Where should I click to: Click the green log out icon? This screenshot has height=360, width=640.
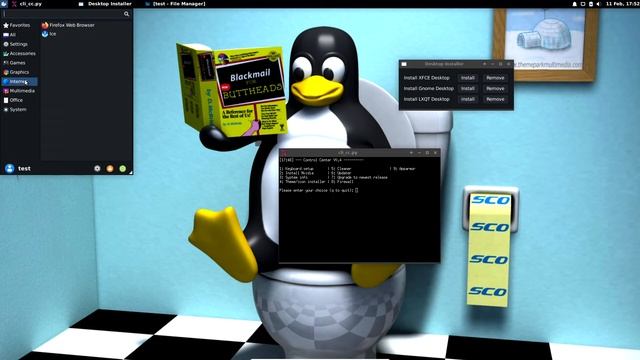click(x=122, y=168)
